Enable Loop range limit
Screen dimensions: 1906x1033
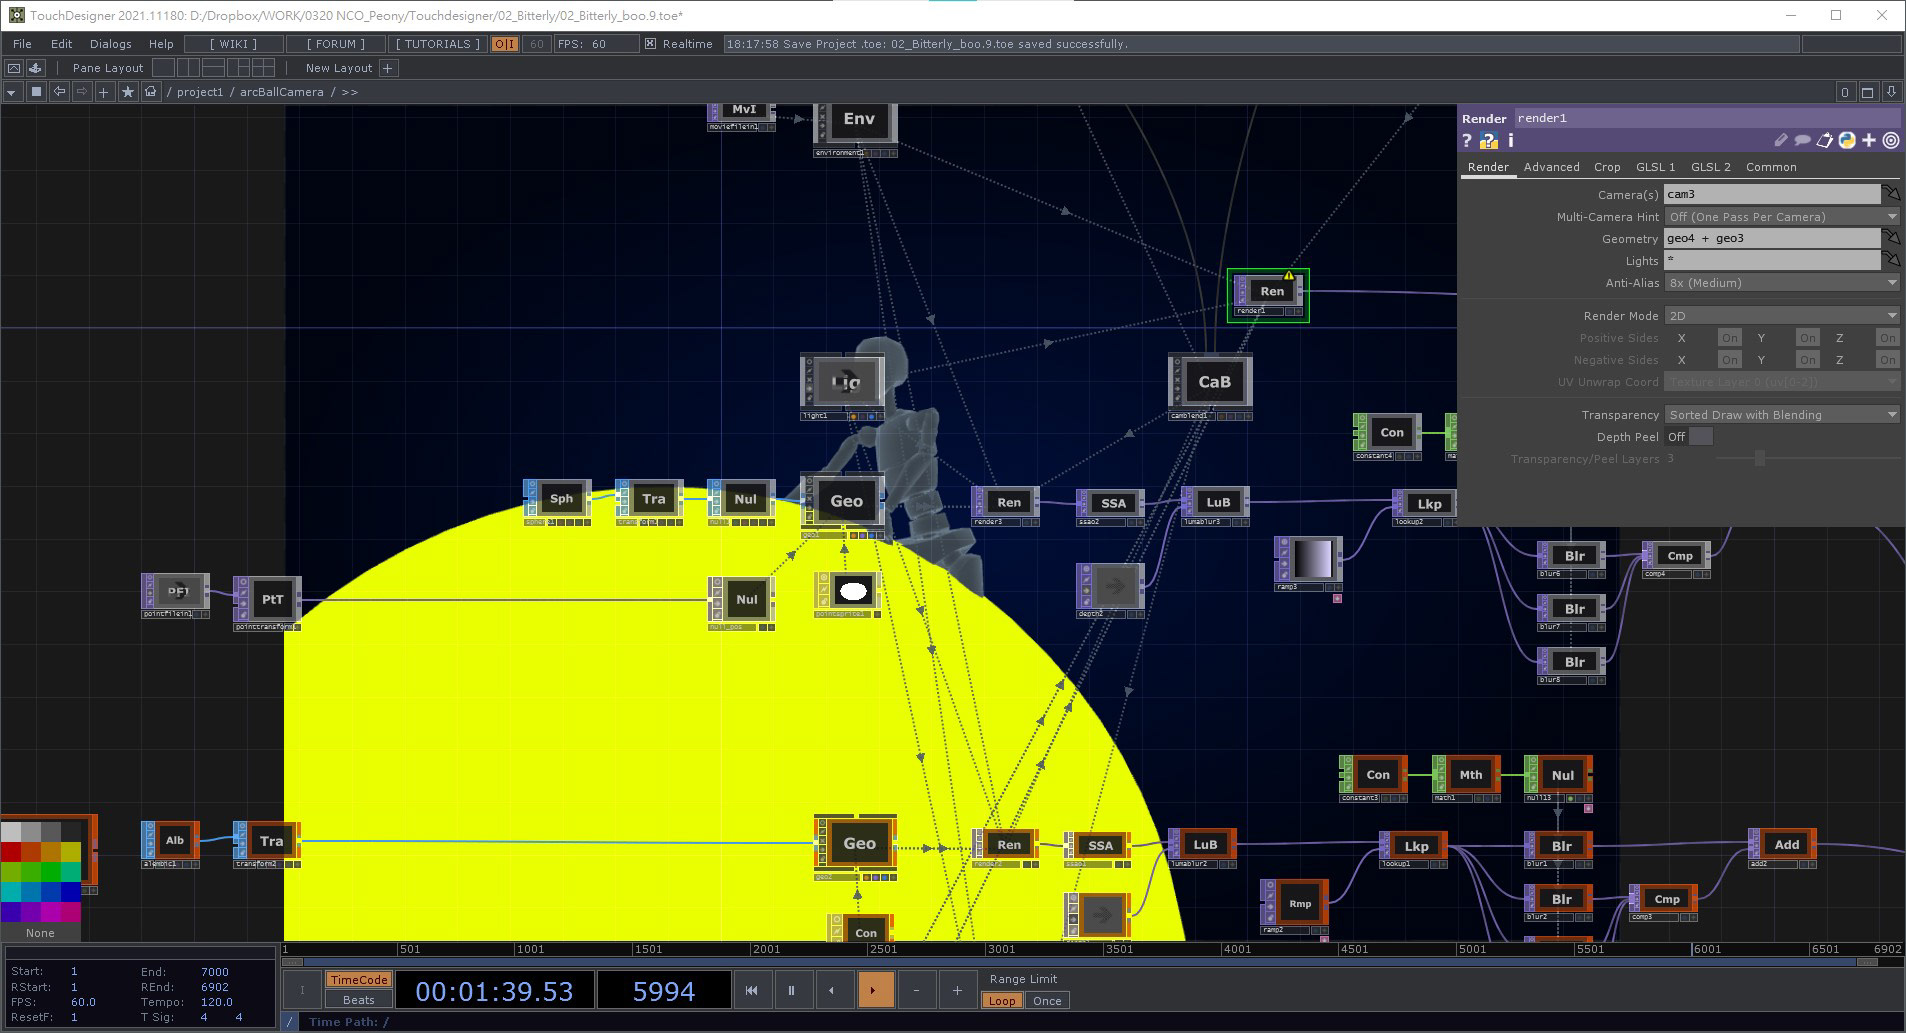click(1002, 1000)
